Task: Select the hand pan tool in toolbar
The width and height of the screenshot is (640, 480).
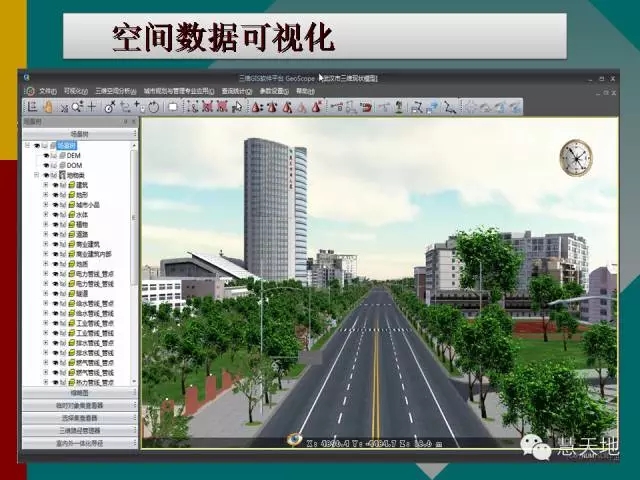Action: point(47,106)
